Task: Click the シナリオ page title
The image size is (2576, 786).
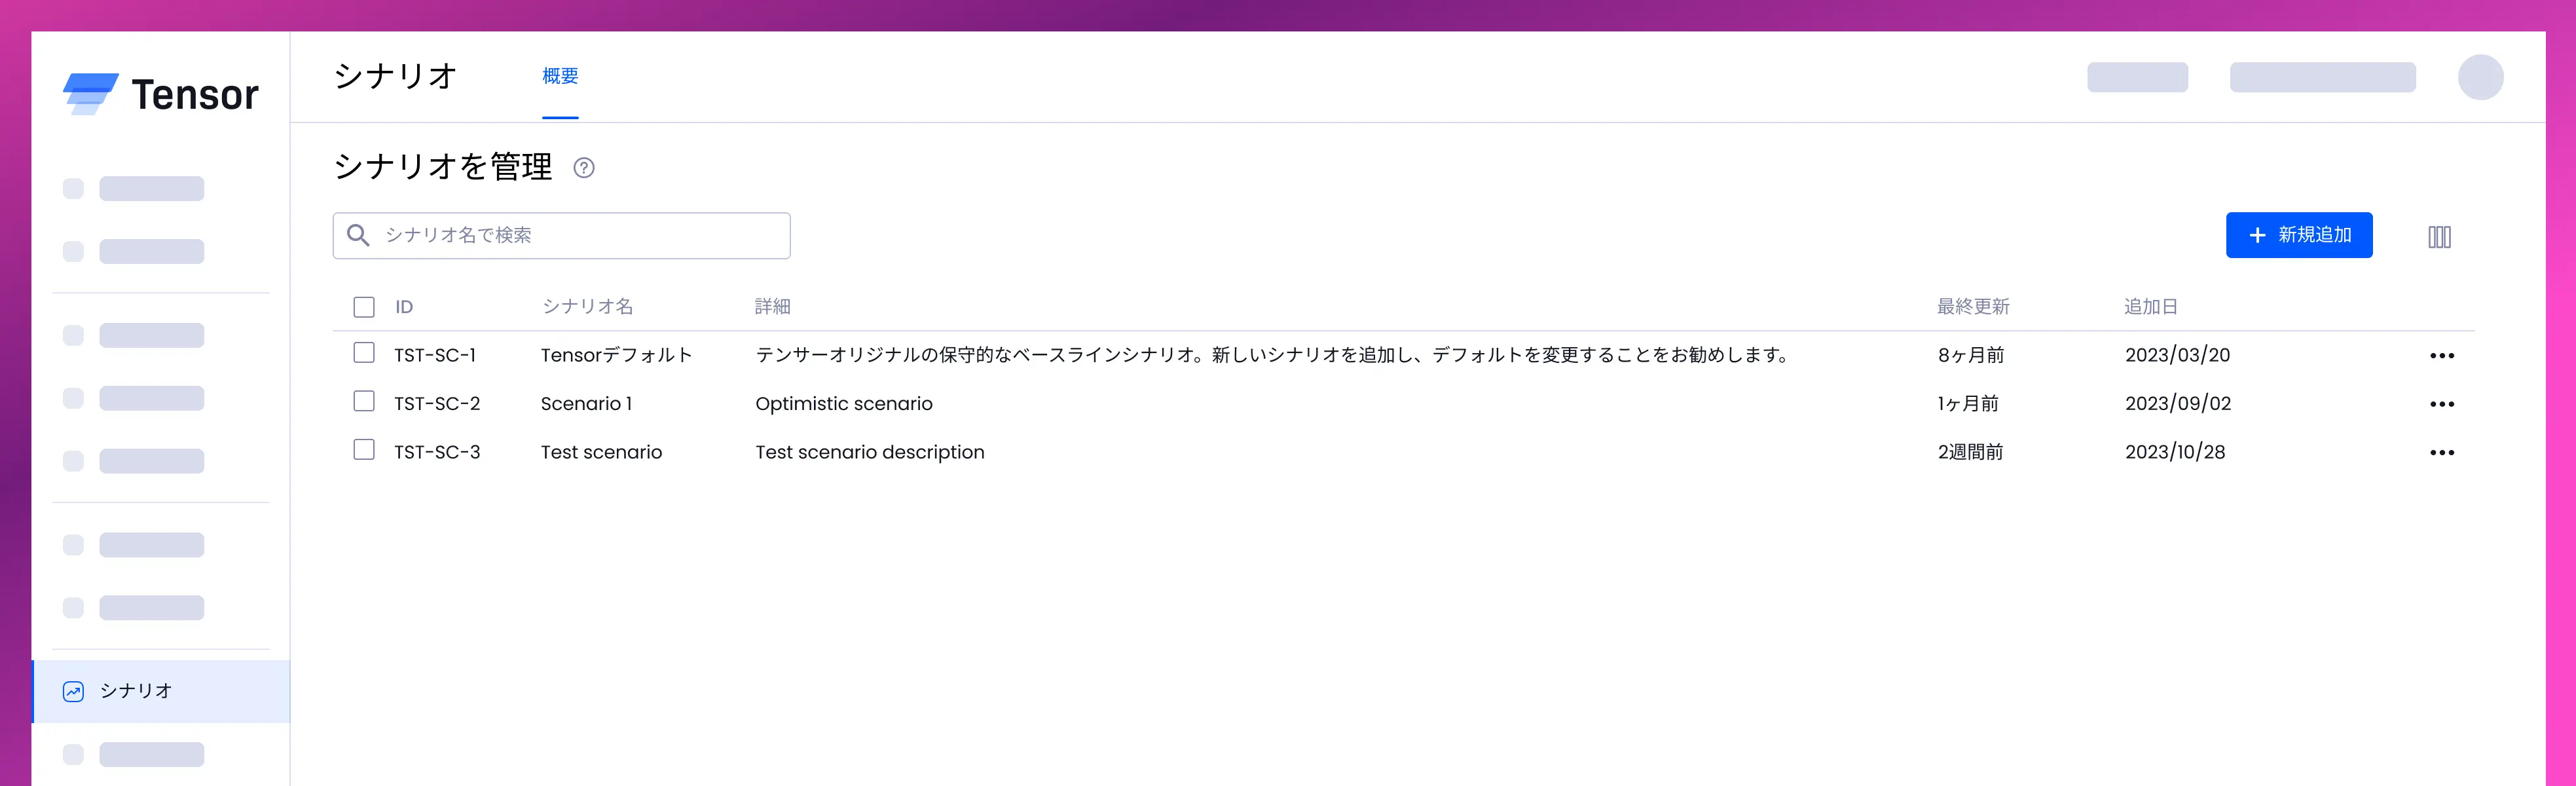Action: (395, 76)
